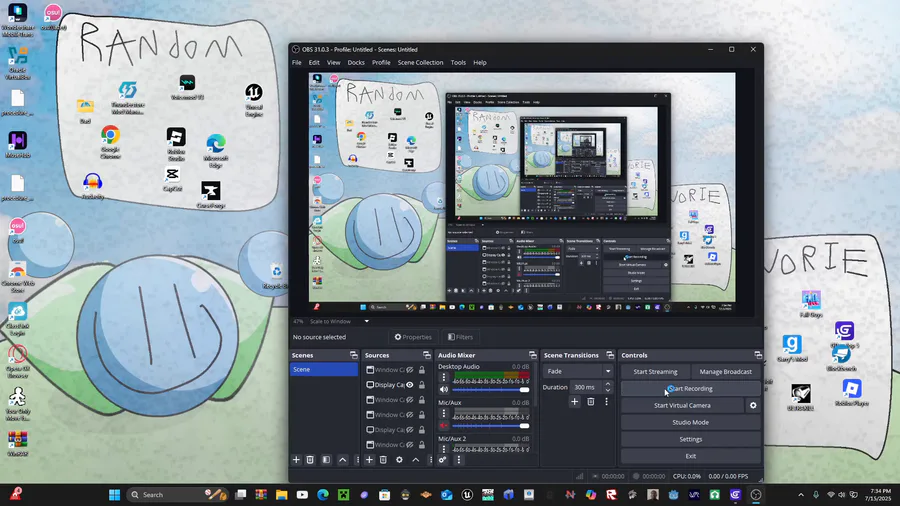900x506 pixels.
Task: Toggle Studio Mode
Action: (x=690, y=422)
